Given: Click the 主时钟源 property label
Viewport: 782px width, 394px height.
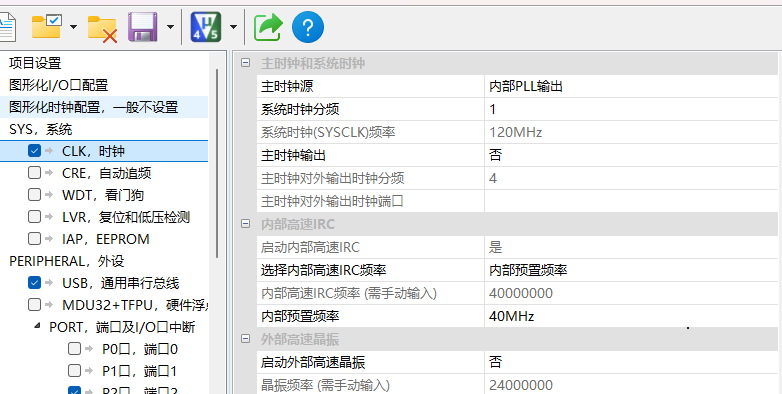Looking at the screenshot, I should point(287,86).
